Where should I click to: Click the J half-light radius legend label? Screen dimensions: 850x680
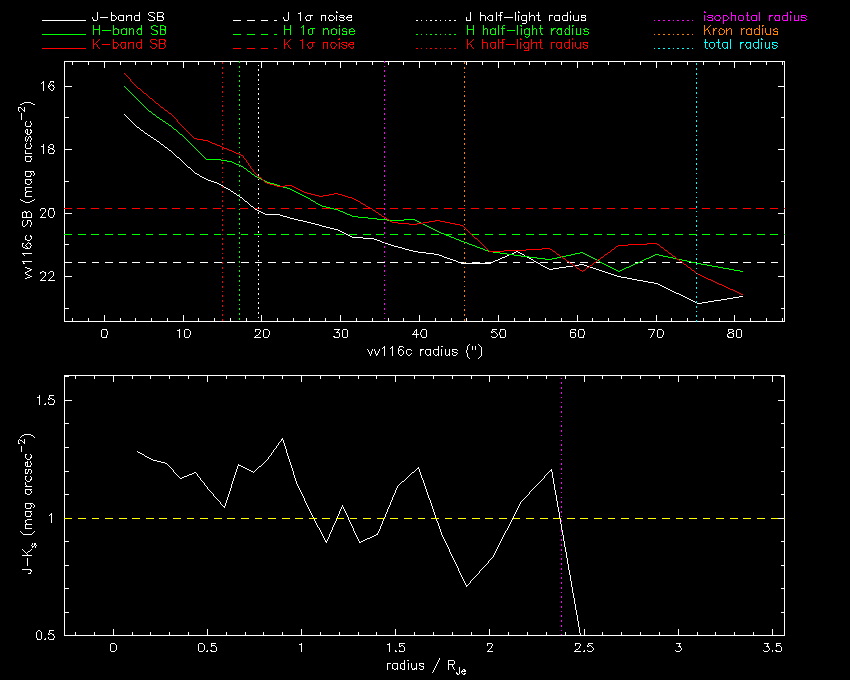pos(527,18)
